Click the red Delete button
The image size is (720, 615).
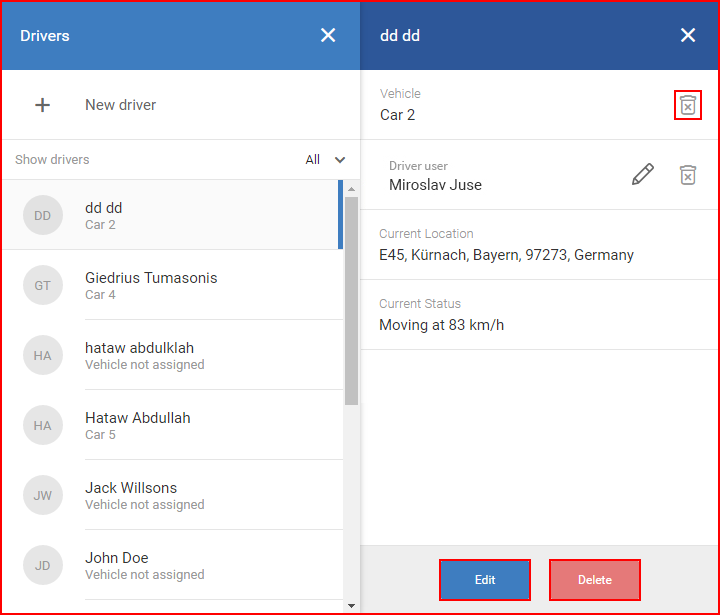[595, 580]
